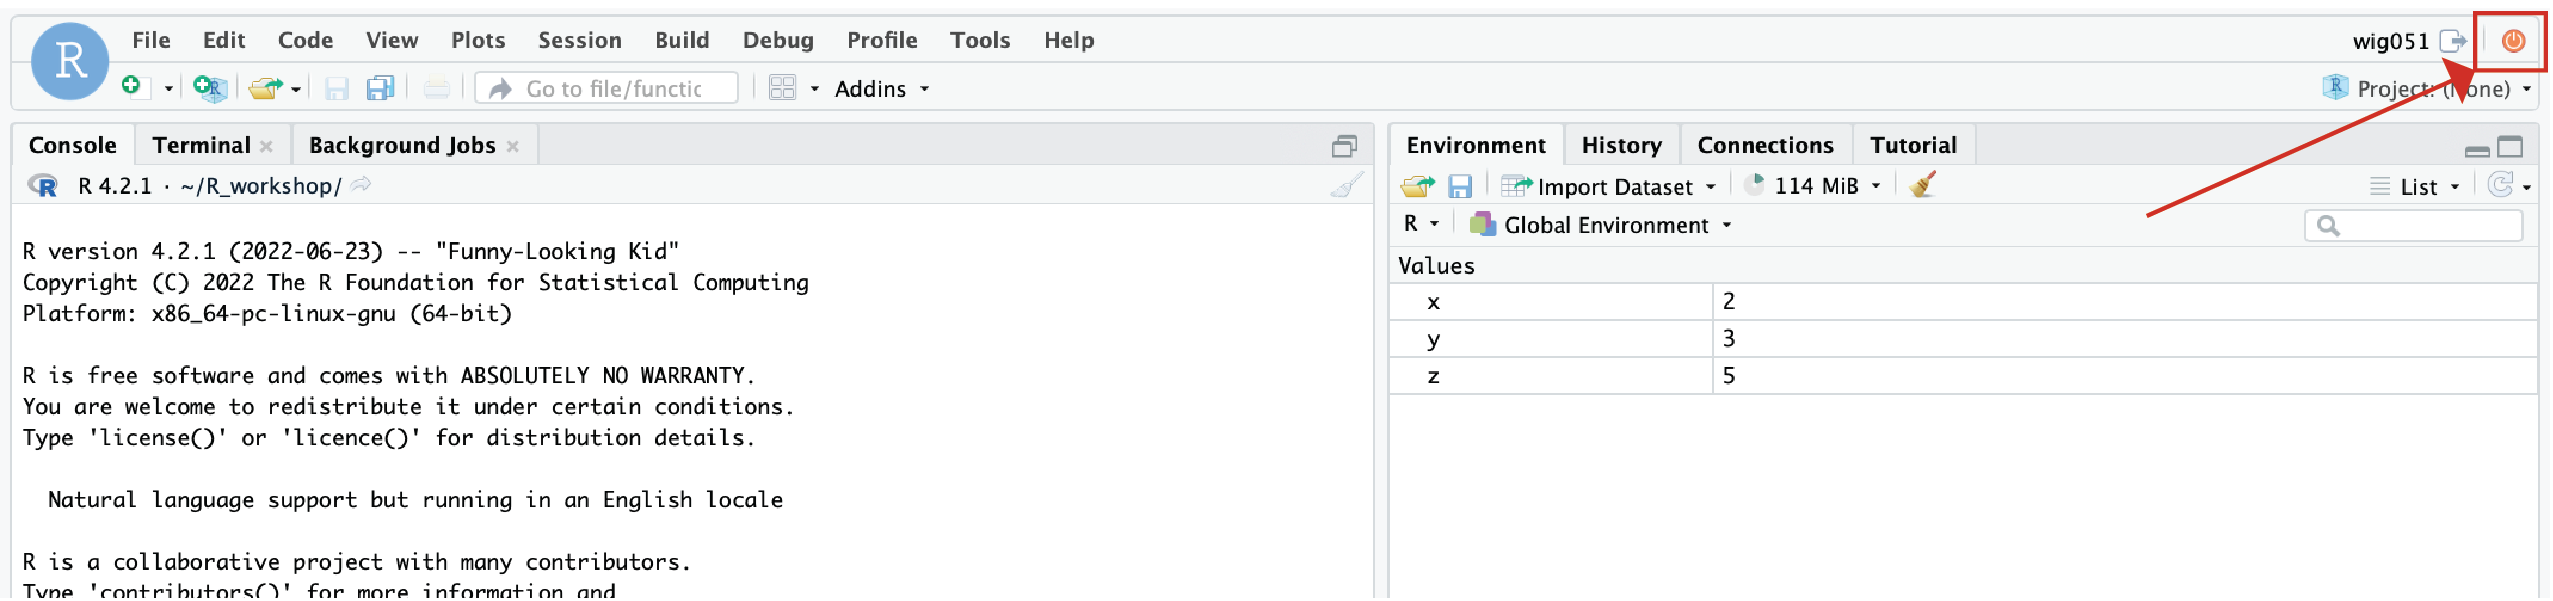Open the Global Environment dropdown

coord(1602,225)
